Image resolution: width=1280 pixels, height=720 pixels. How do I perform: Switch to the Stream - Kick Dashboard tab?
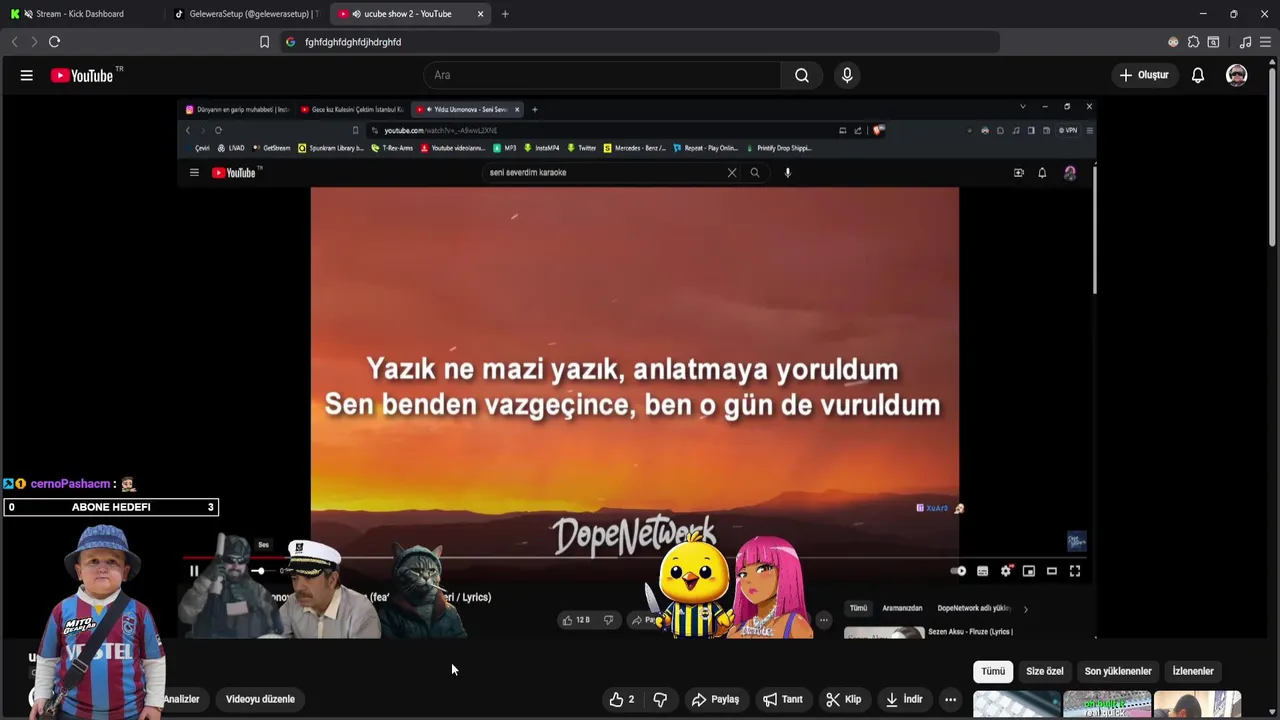pyautogui.click(x=82, y=14)
